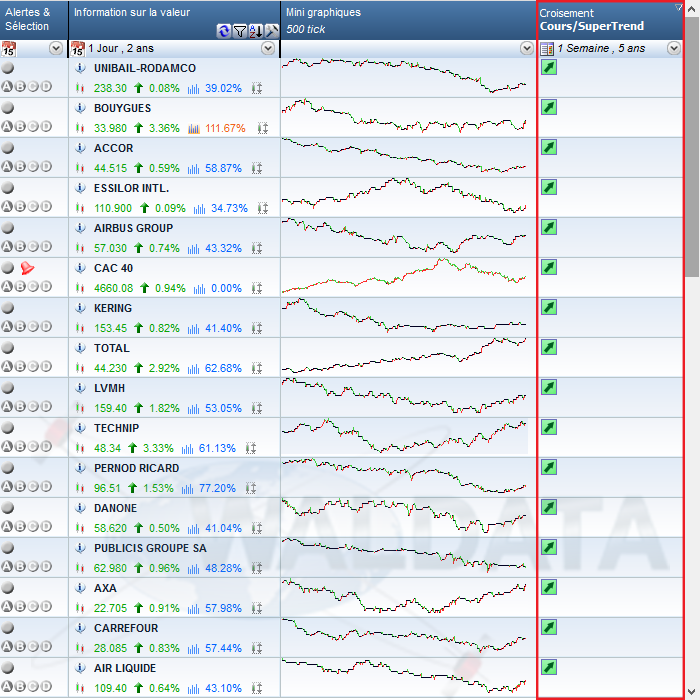Viewport: 700px width, 700px height.
Task: Click the Information sur la valeur header
Action: pos(175,20)
